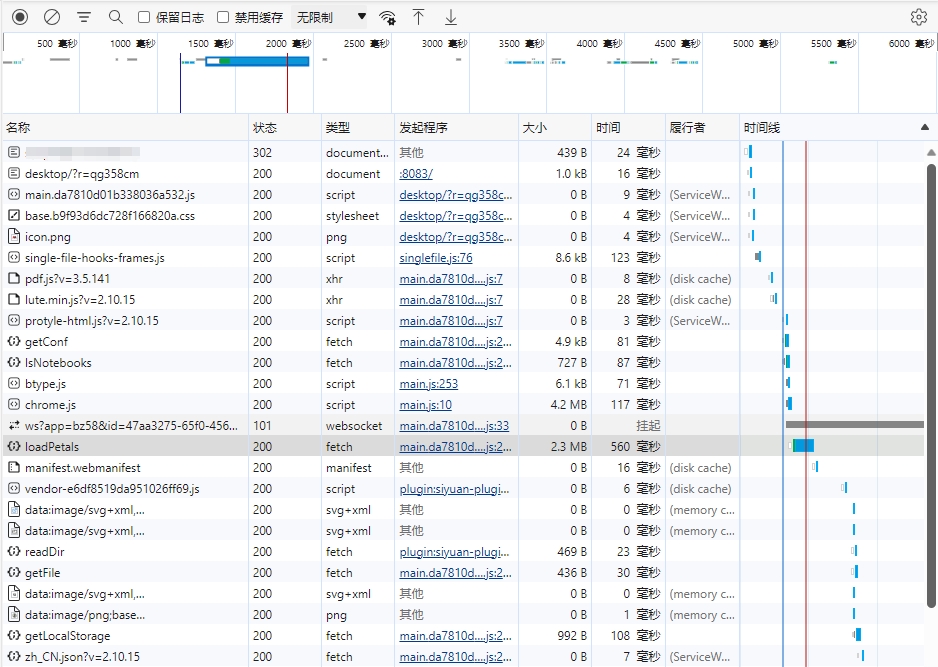
Task: Open network settings gear icon
Action: click(x=918, y=17)
